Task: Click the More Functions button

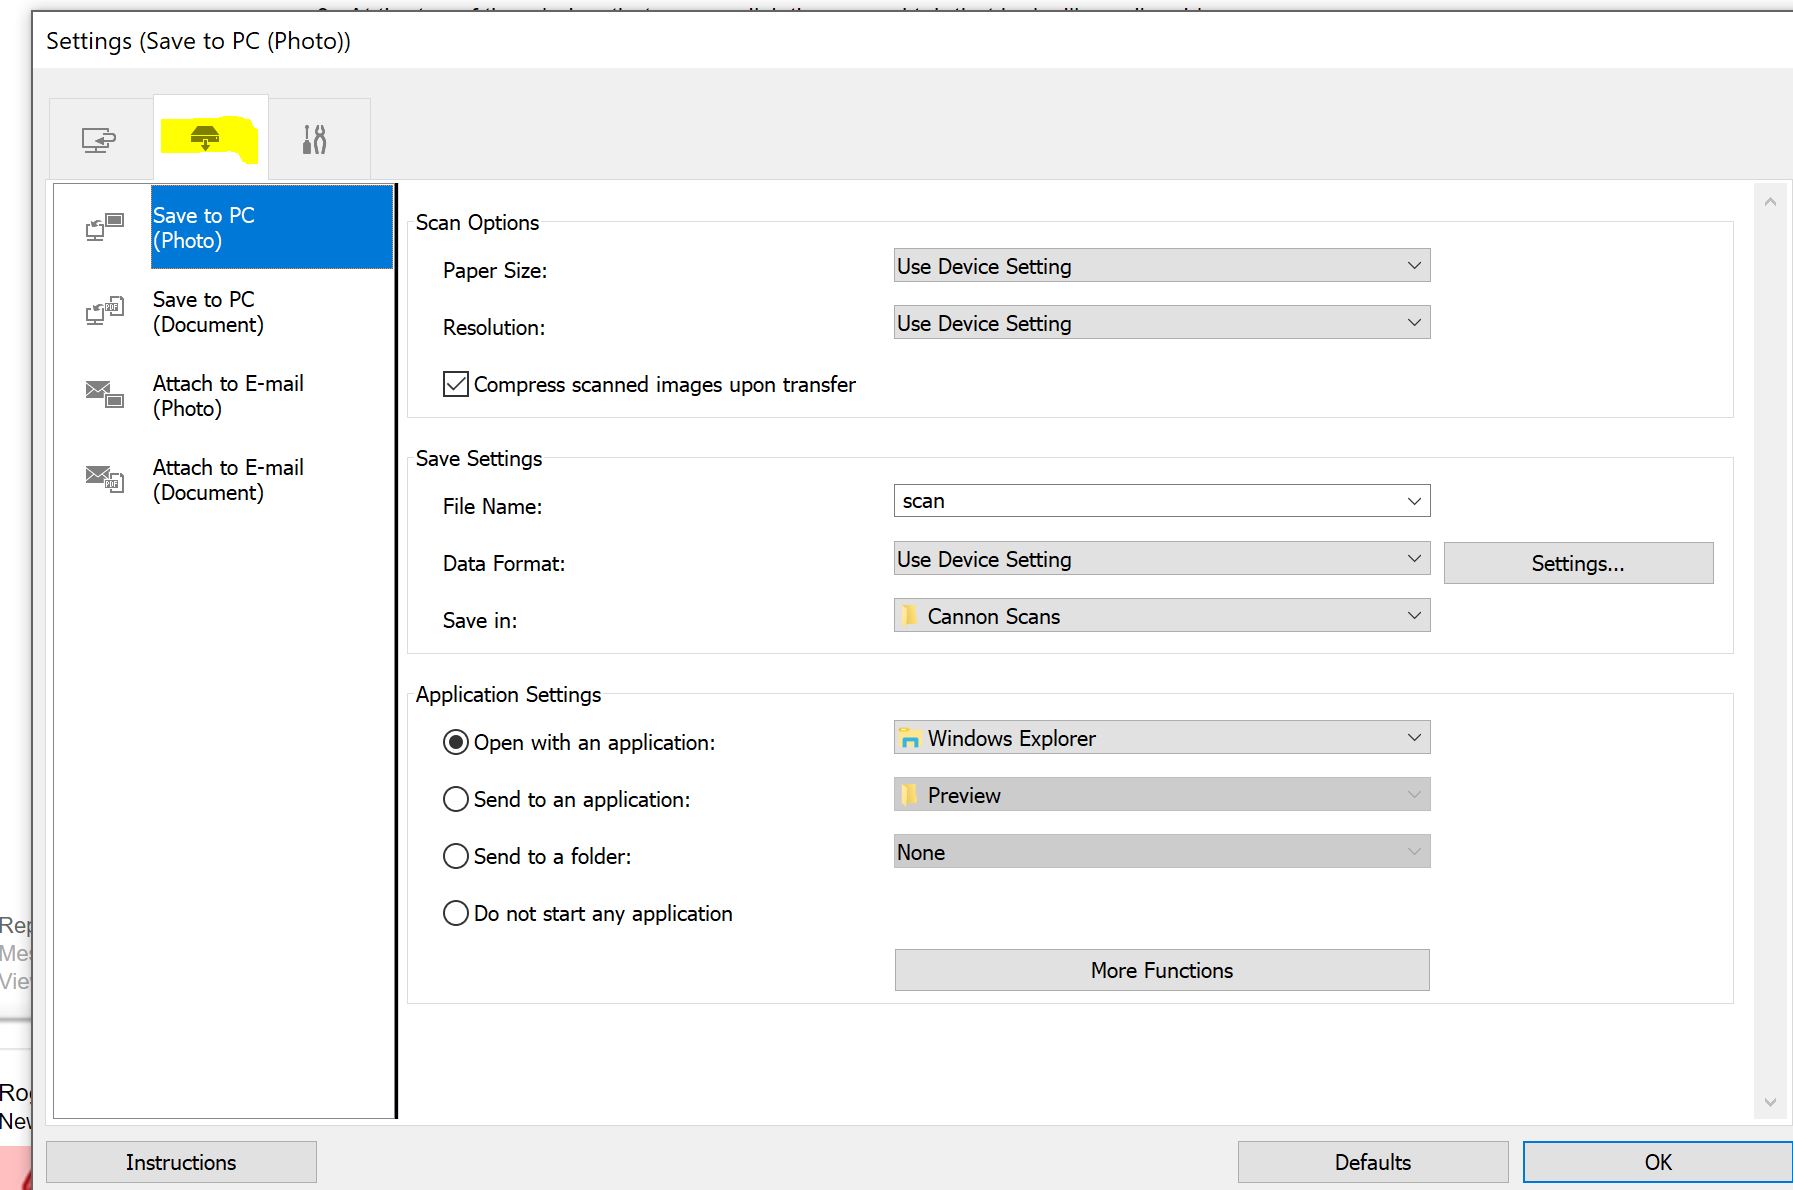Action: point(1161,970)
